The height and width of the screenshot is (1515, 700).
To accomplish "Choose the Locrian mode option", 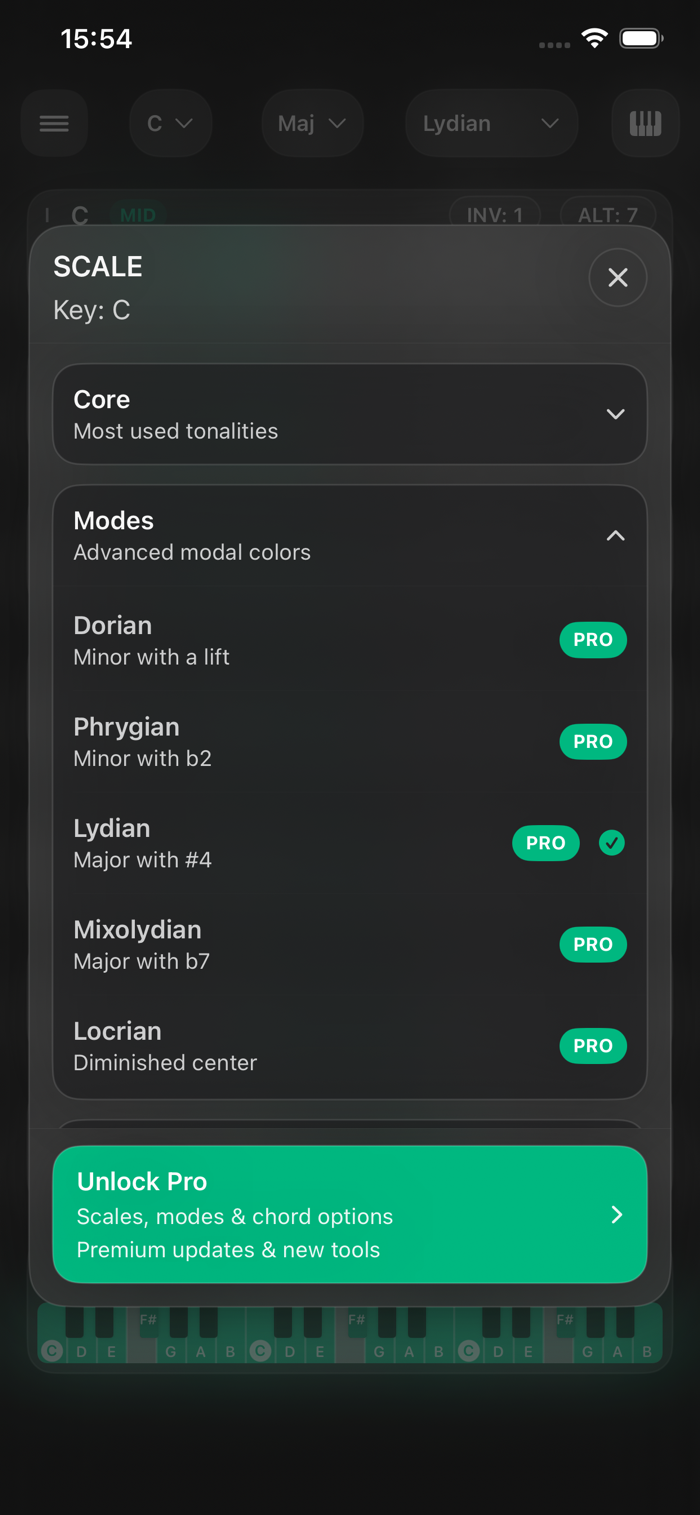I will point(250,1046).
